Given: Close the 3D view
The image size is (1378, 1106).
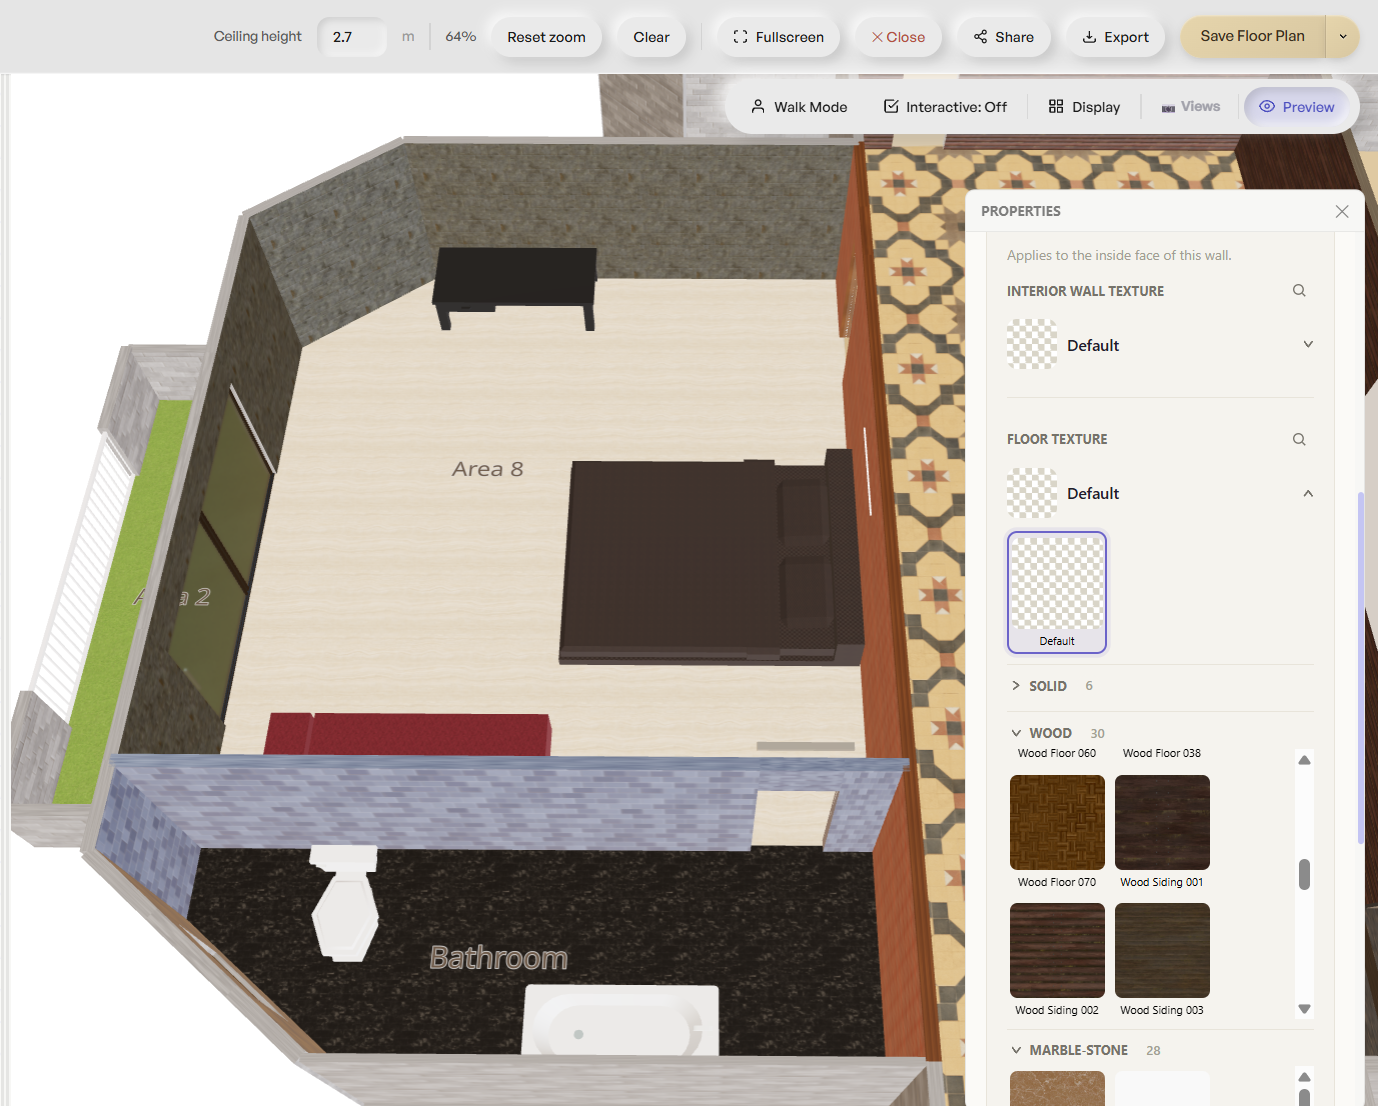Looking at the screenshot, I should point(898,37).
